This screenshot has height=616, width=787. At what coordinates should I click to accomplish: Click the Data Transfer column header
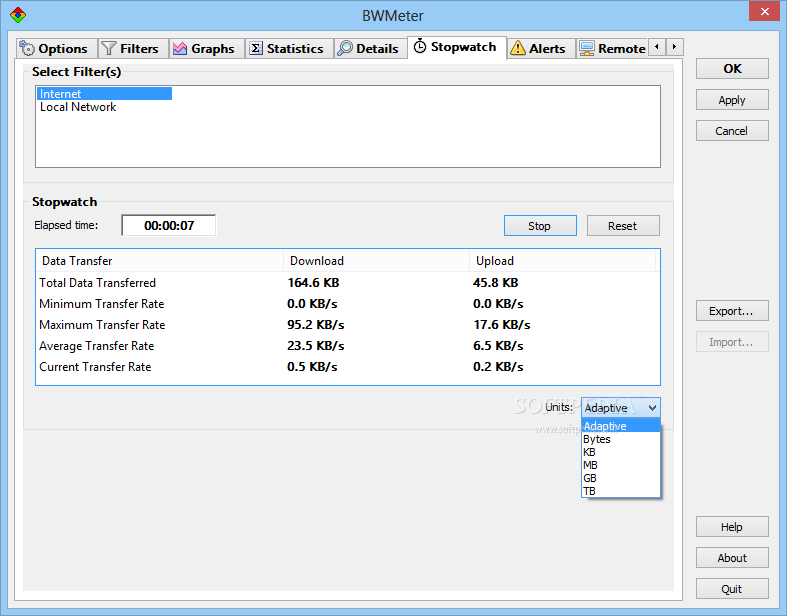[160, 261]
